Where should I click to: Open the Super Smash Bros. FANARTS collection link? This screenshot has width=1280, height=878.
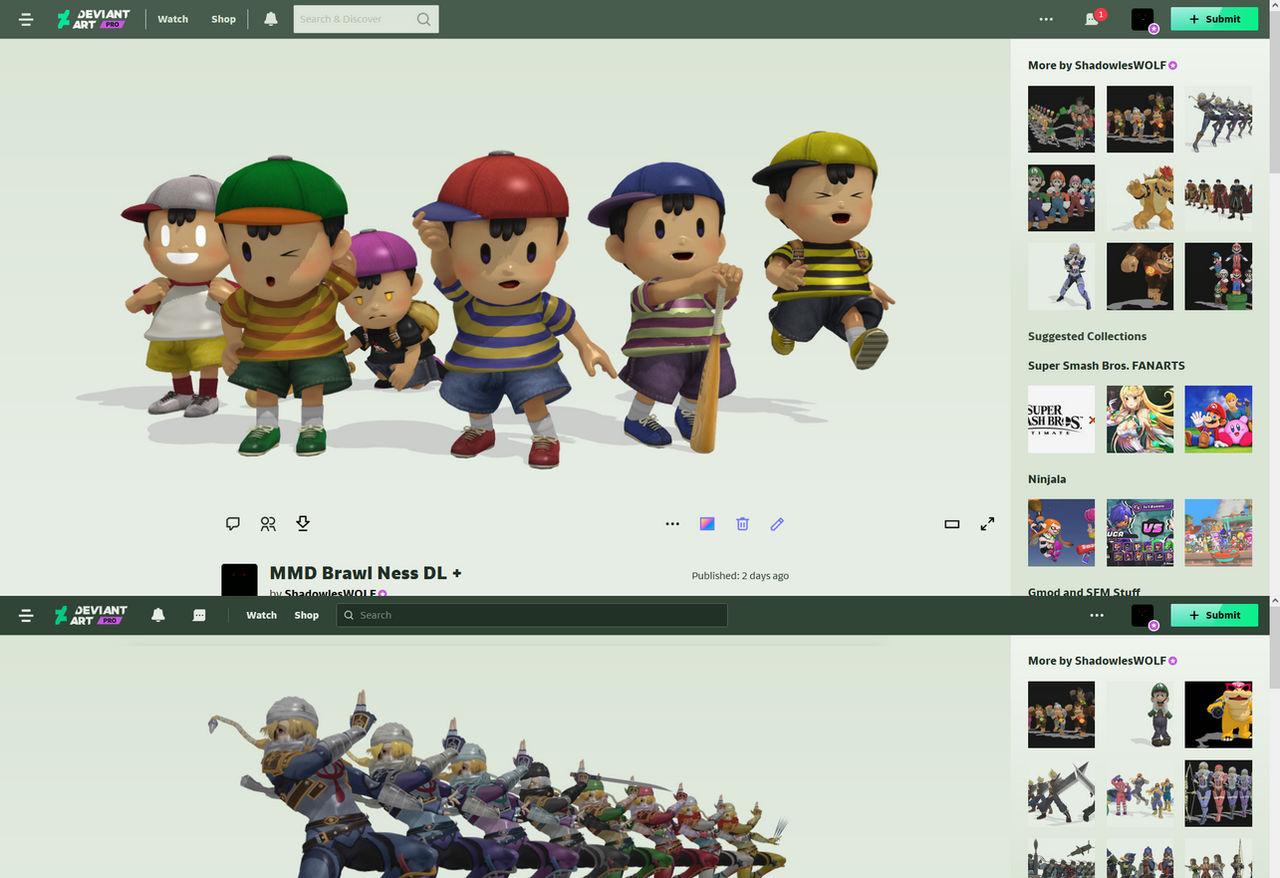coord(1106,365)
